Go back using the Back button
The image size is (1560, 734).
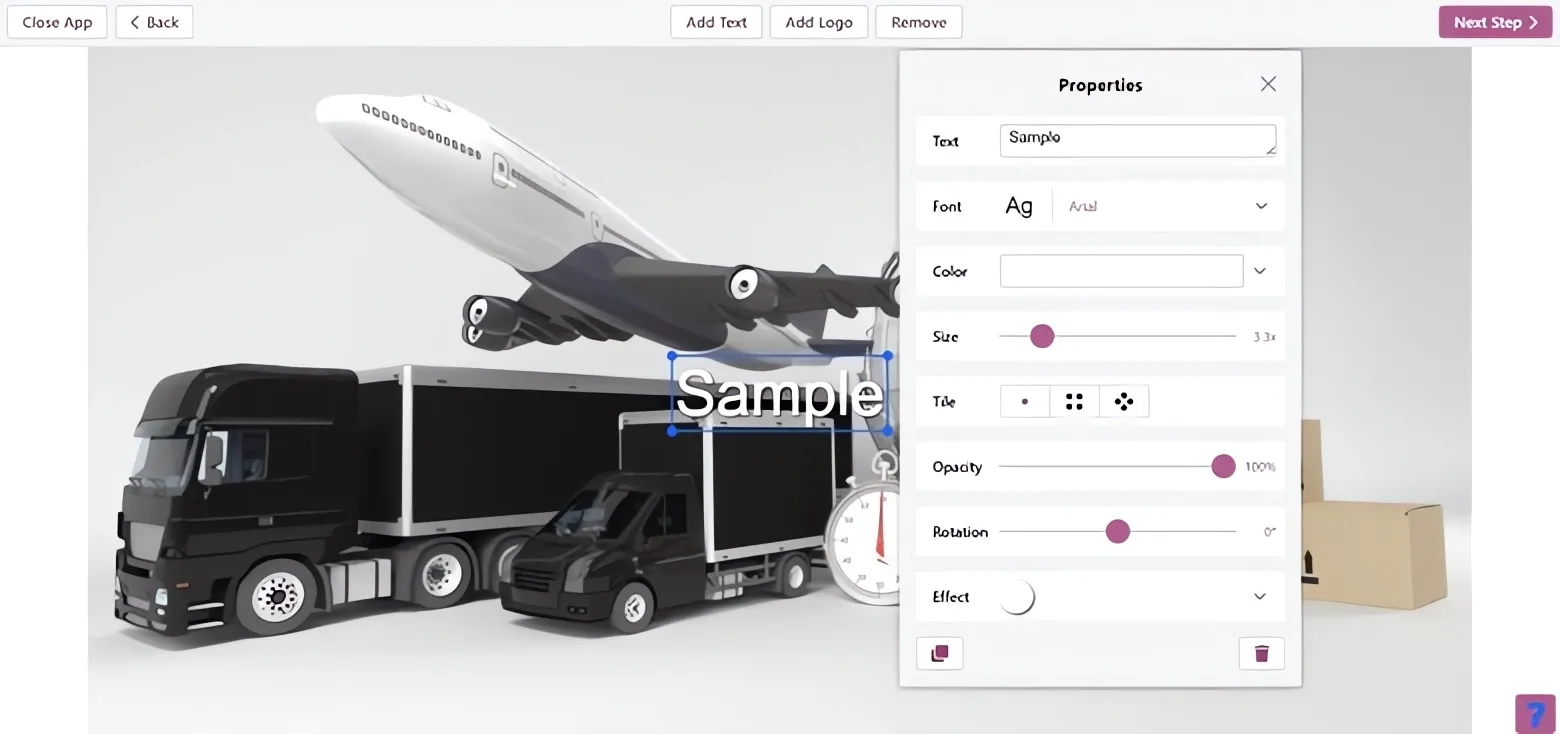click(154, 22)
